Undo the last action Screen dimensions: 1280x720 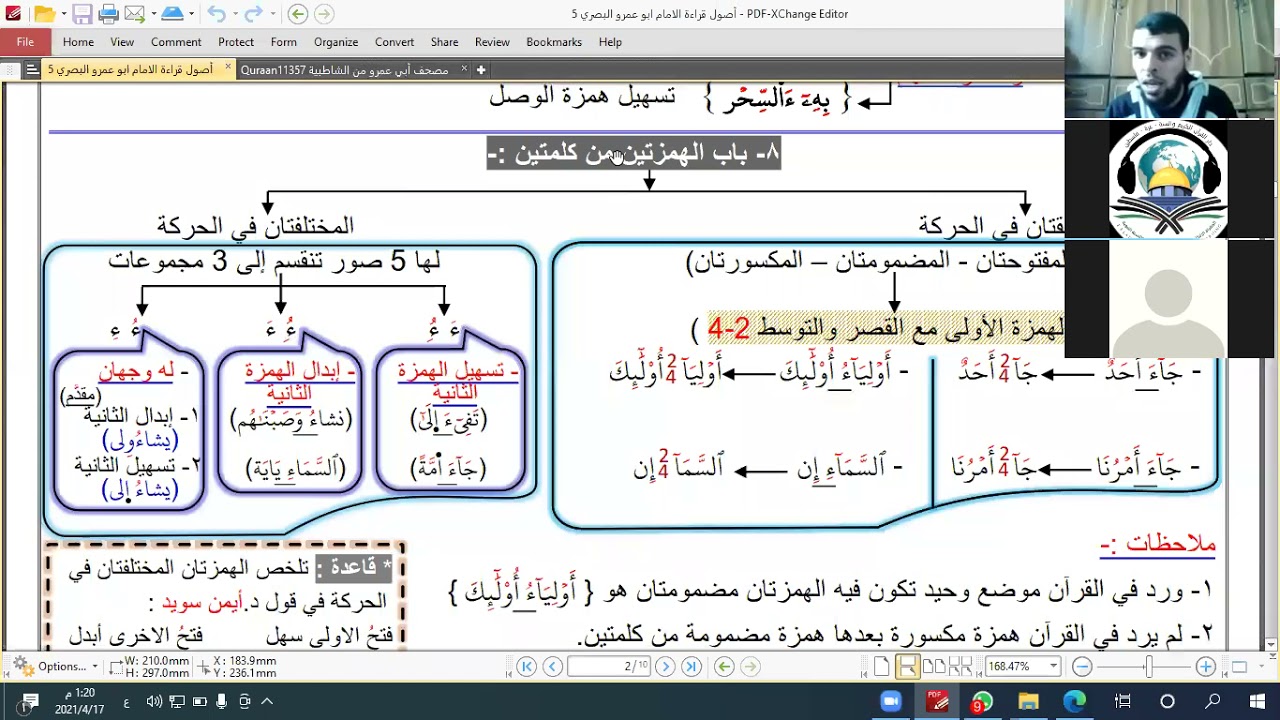[x=216, y=14]
